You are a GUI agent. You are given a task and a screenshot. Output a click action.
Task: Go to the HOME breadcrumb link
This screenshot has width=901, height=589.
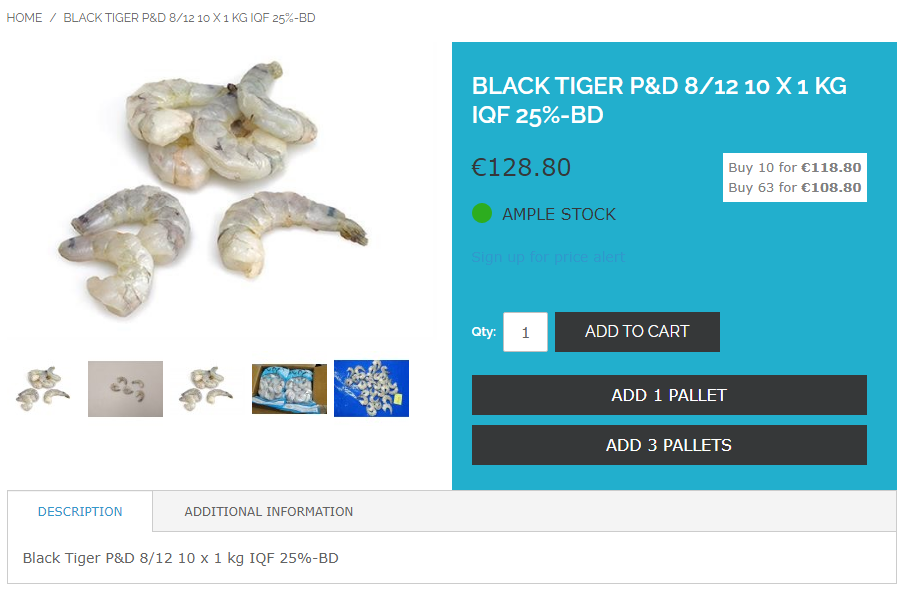coord(24,18)
